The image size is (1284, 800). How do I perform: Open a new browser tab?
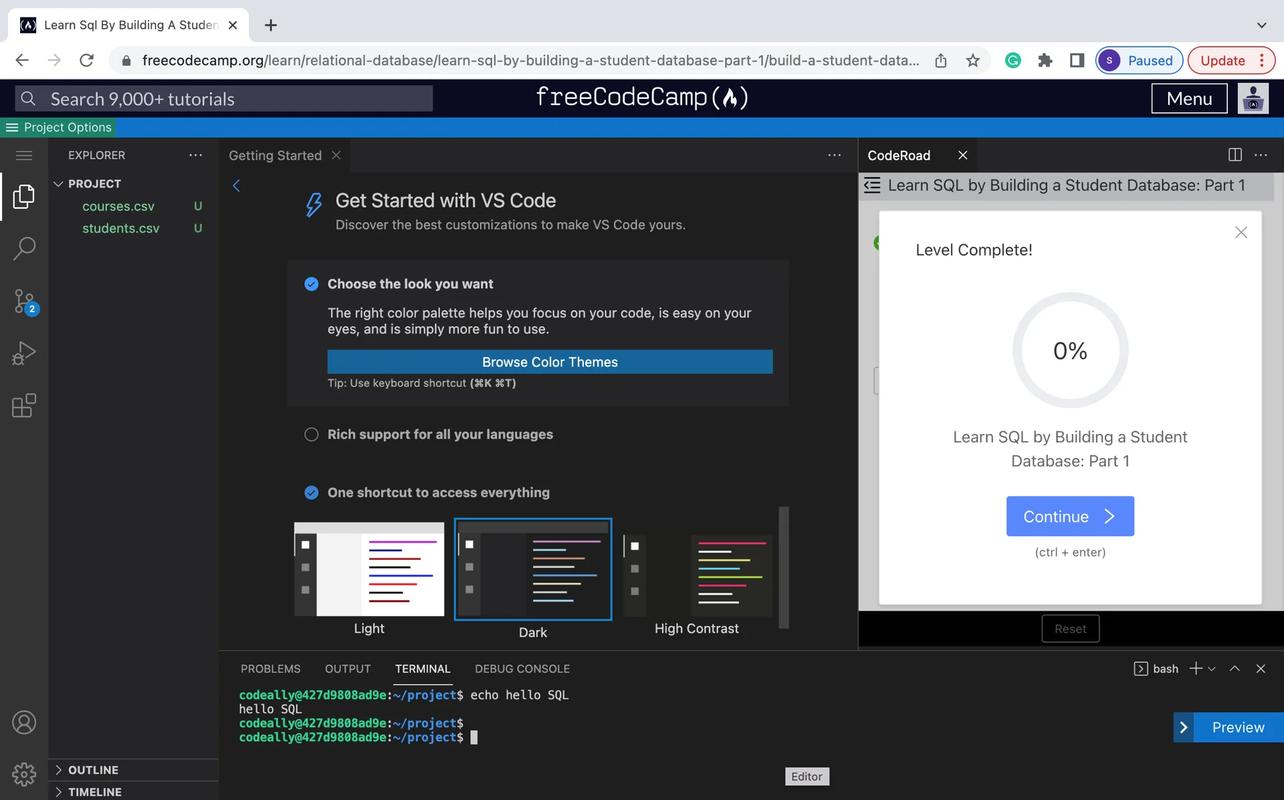270,25
